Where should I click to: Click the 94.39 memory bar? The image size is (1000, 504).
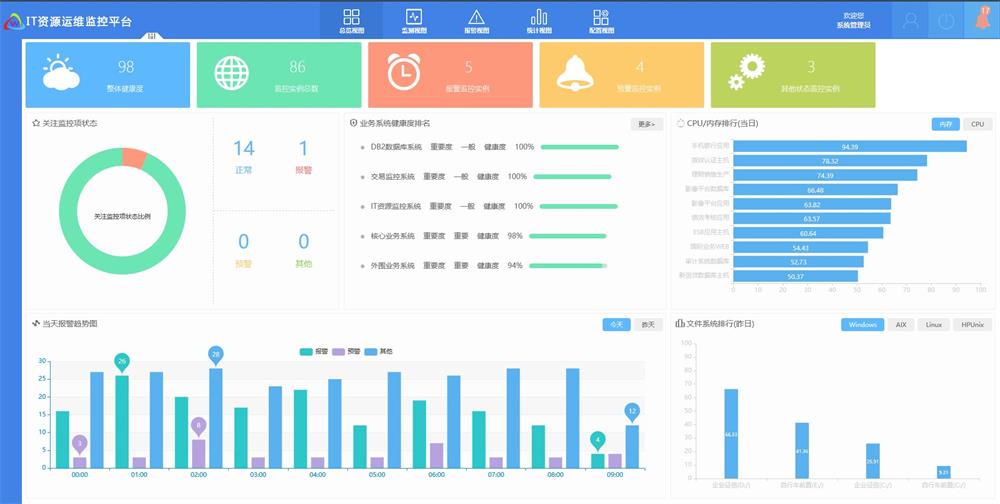849,147
